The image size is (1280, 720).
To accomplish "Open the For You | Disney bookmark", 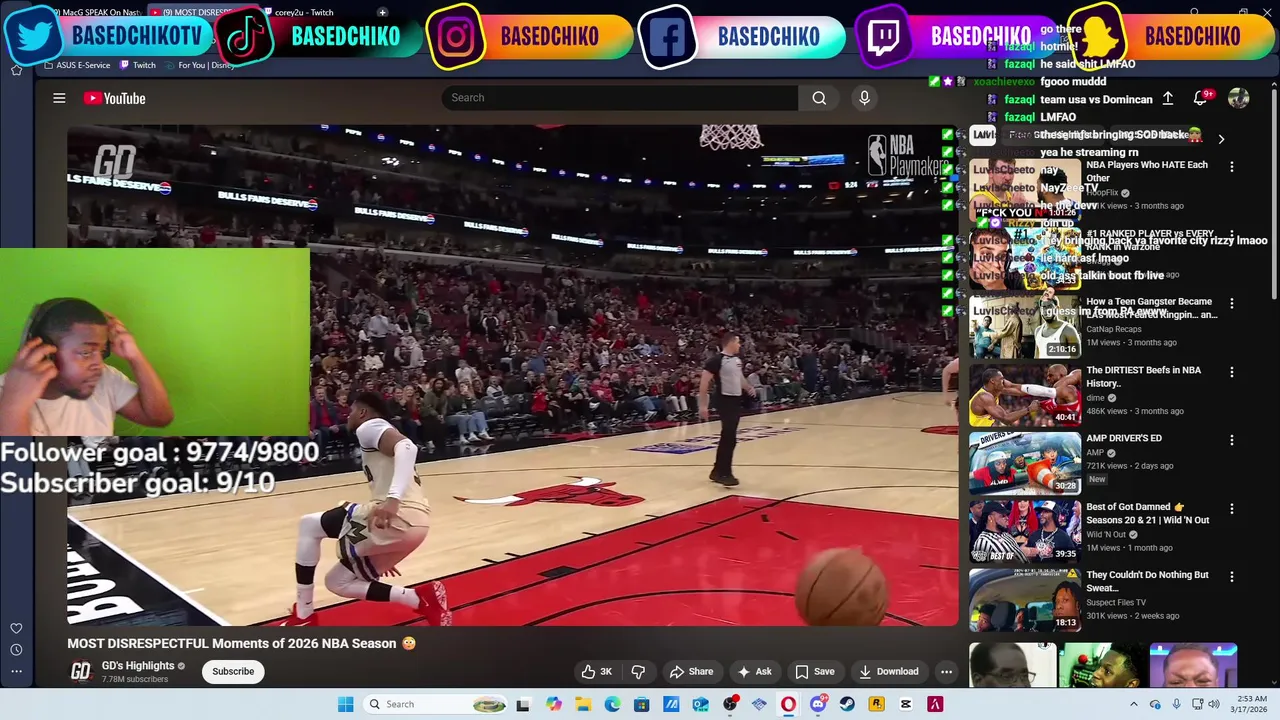I will pos(200,65).
